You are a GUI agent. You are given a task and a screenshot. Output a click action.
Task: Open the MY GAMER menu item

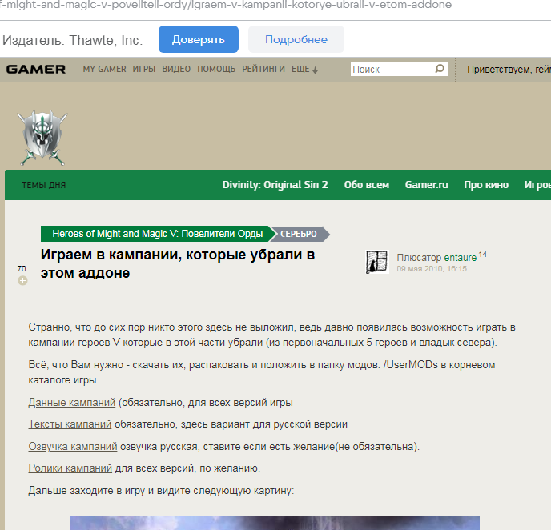104,69
